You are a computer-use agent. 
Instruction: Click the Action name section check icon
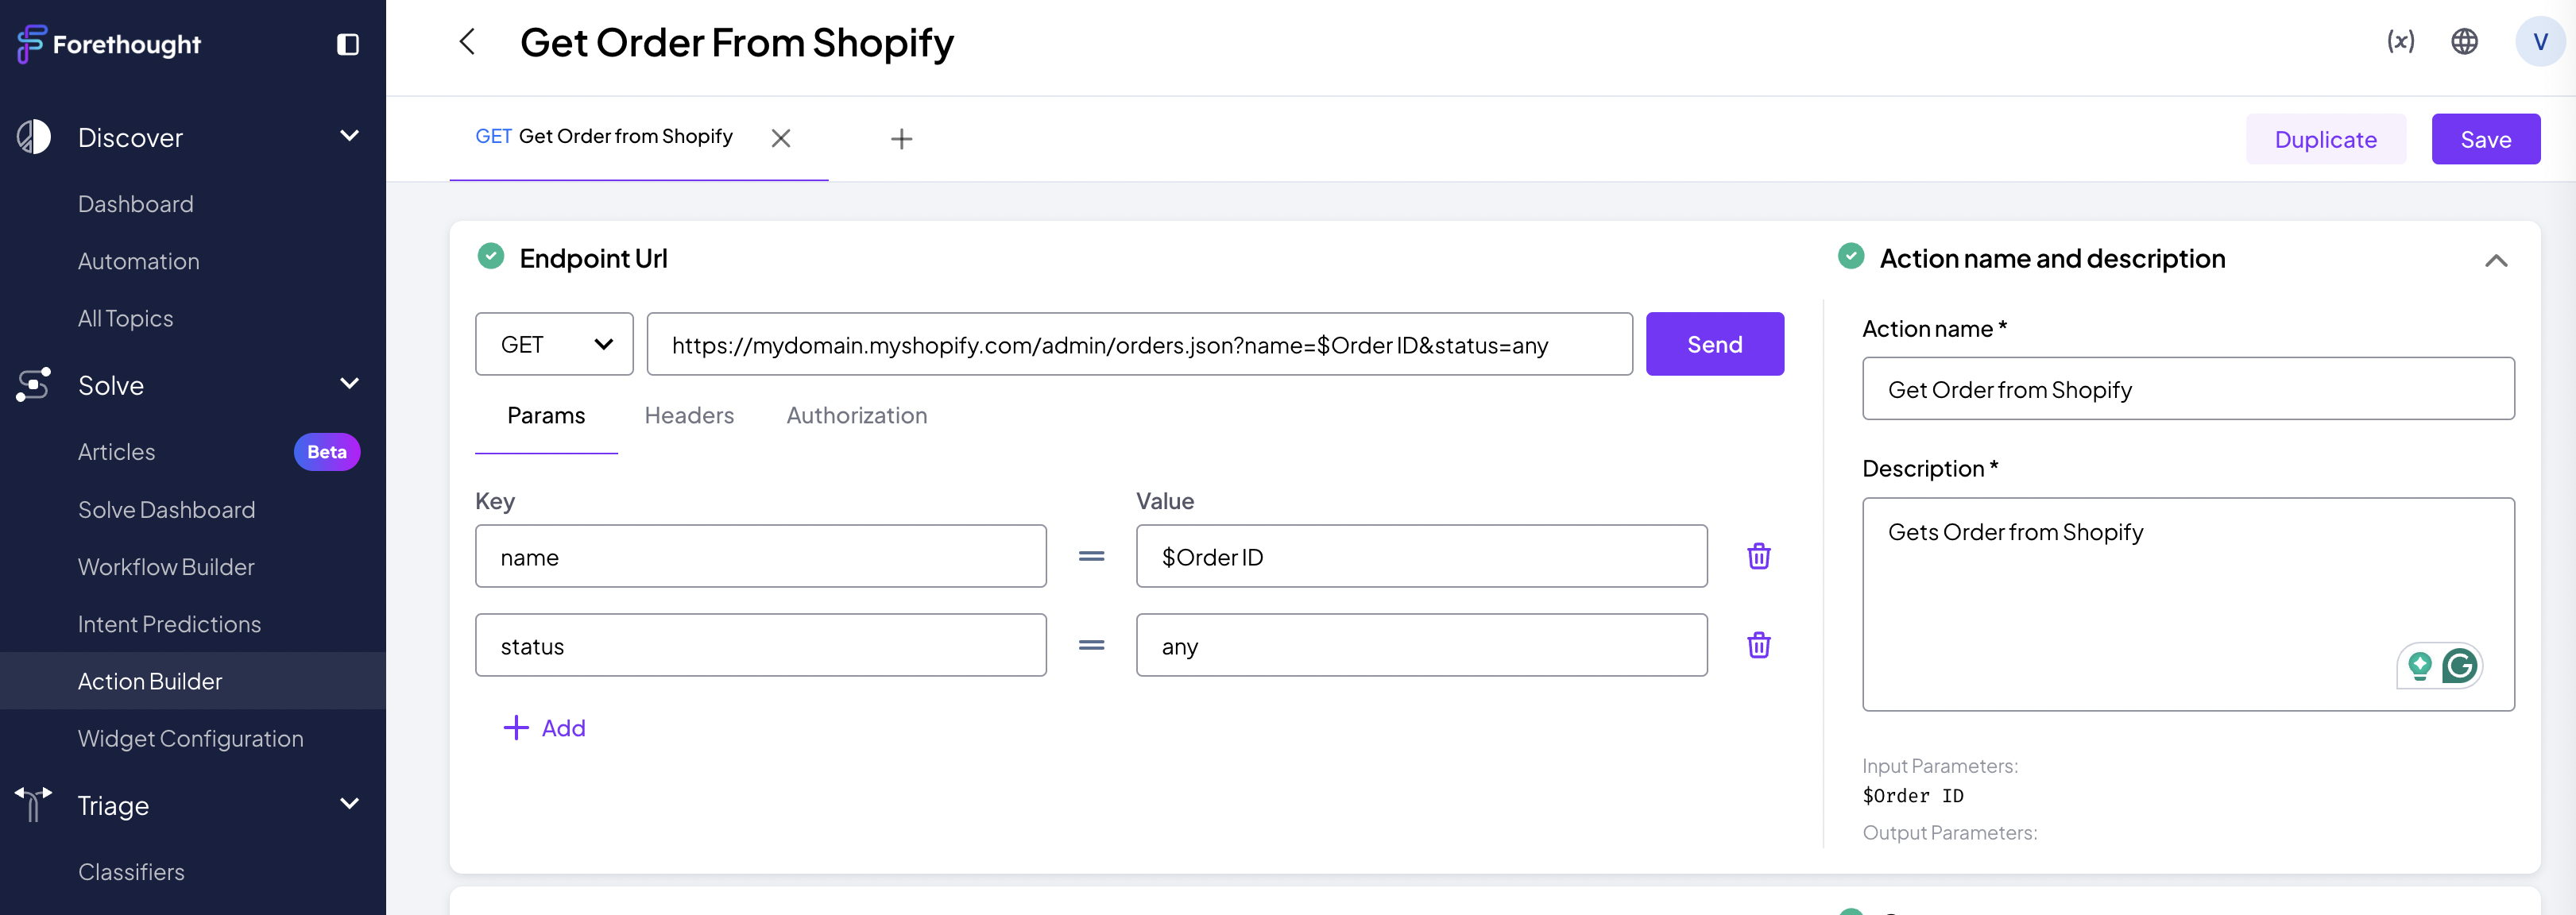pyautogui.click(x=1851, y=257)
